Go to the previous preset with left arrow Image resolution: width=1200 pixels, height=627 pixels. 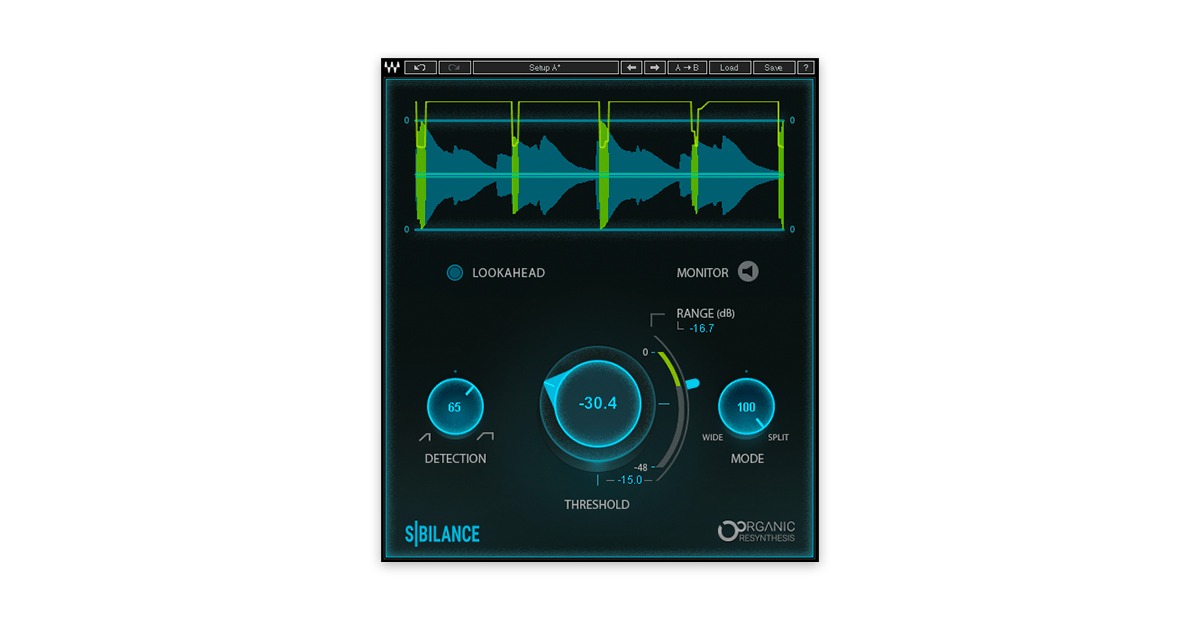(631, 68)
